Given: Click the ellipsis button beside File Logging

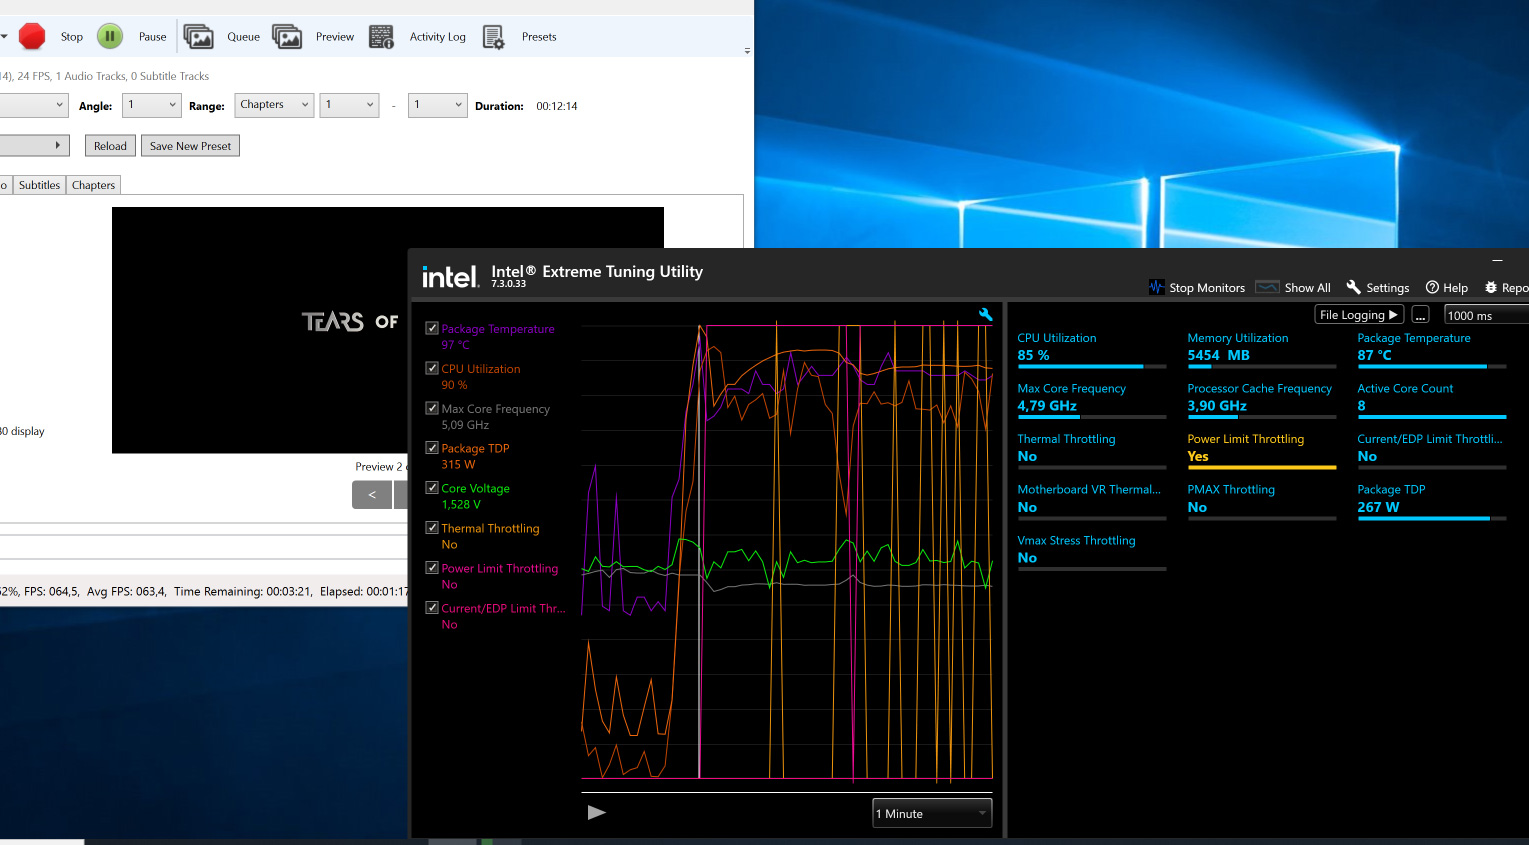Looking at the screenshot, I should click(1420, 315).
